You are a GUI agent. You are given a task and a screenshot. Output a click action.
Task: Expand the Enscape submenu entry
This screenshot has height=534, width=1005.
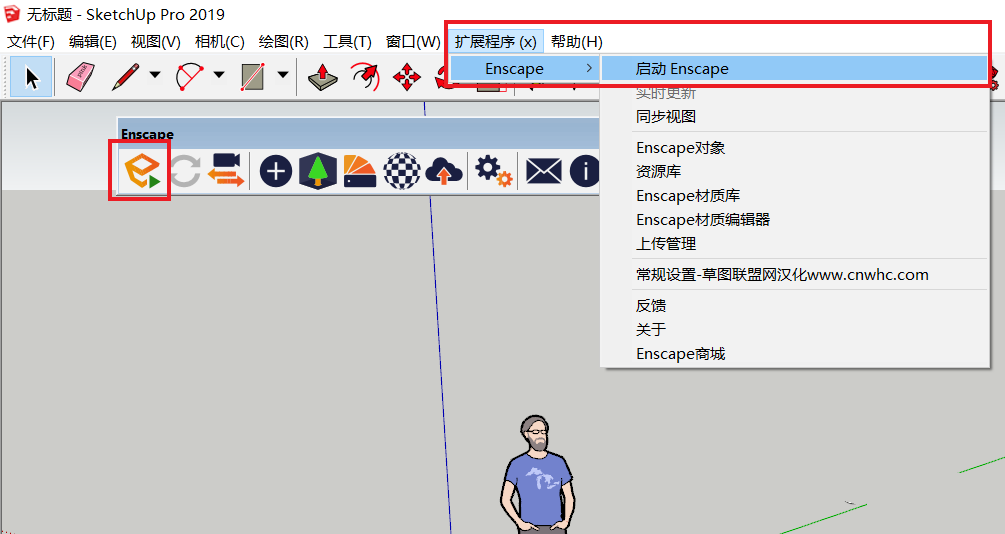(524, 69)
